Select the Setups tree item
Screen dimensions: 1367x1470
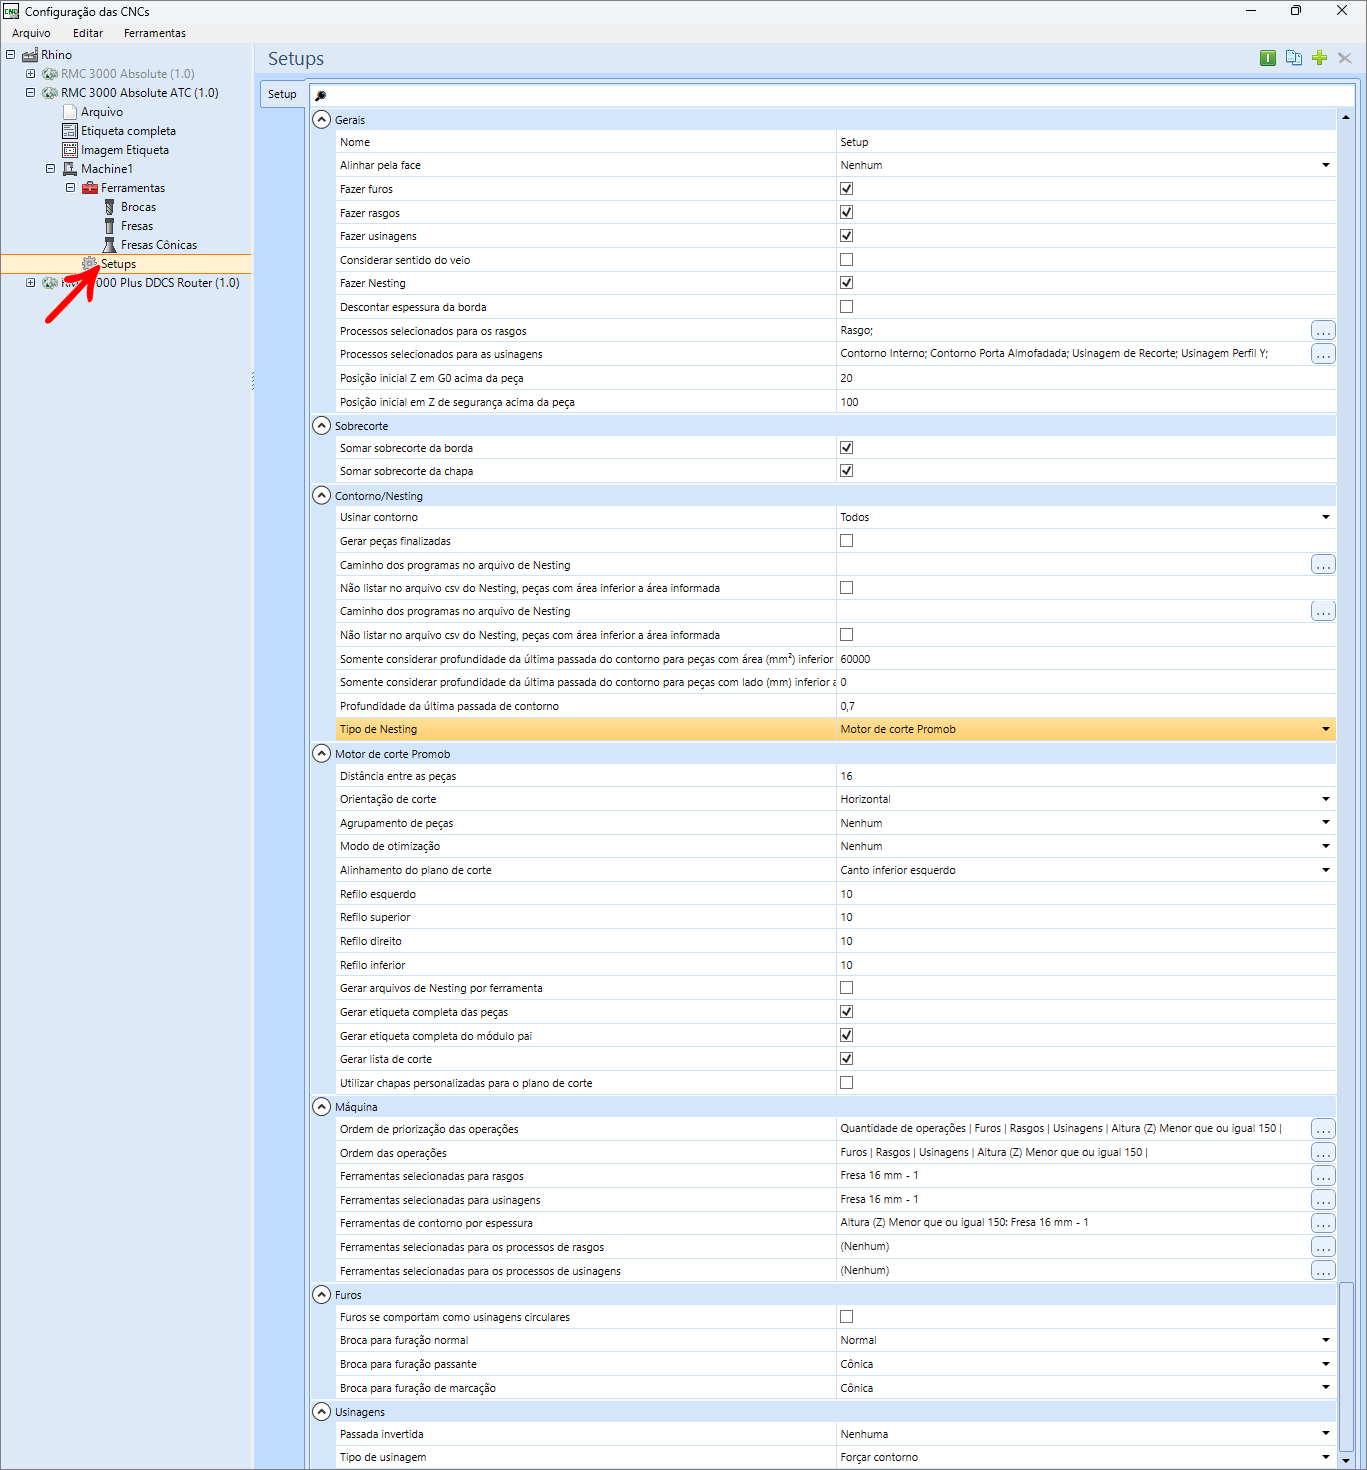pyautogui.click(x=118, y=264)
